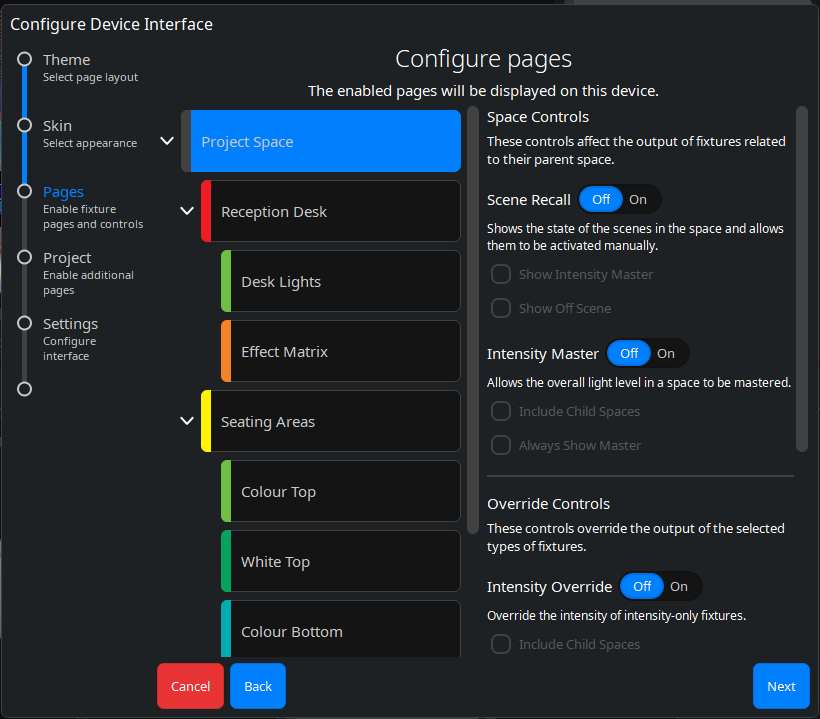Click the Pages step circle marker
This screenshot has height=719, width=820.
(x=25, y=192)
